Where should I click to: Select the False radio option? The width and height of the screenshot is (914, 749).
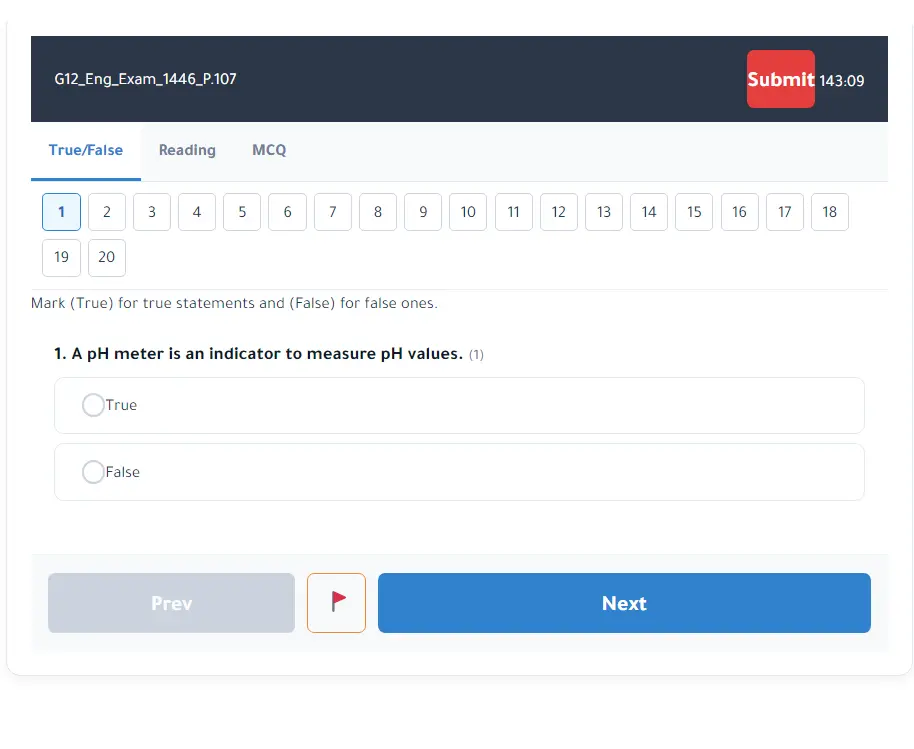[93, 472]
